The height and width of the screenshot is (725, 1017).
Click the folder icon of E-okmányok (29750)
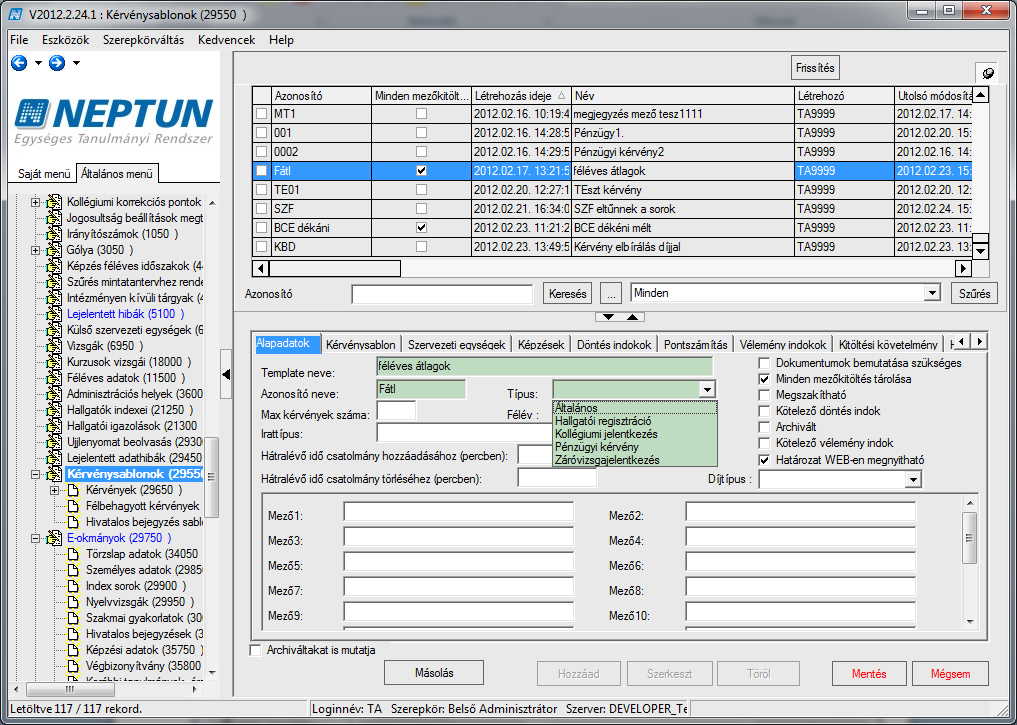click(54, 538)
